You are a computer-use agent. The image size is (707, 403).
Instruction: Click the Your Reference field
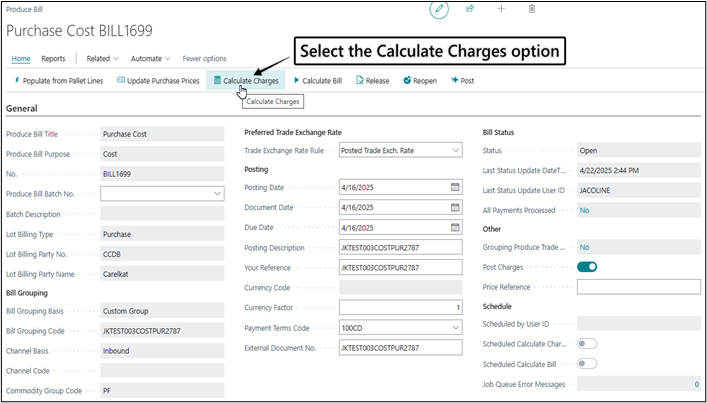400,267
